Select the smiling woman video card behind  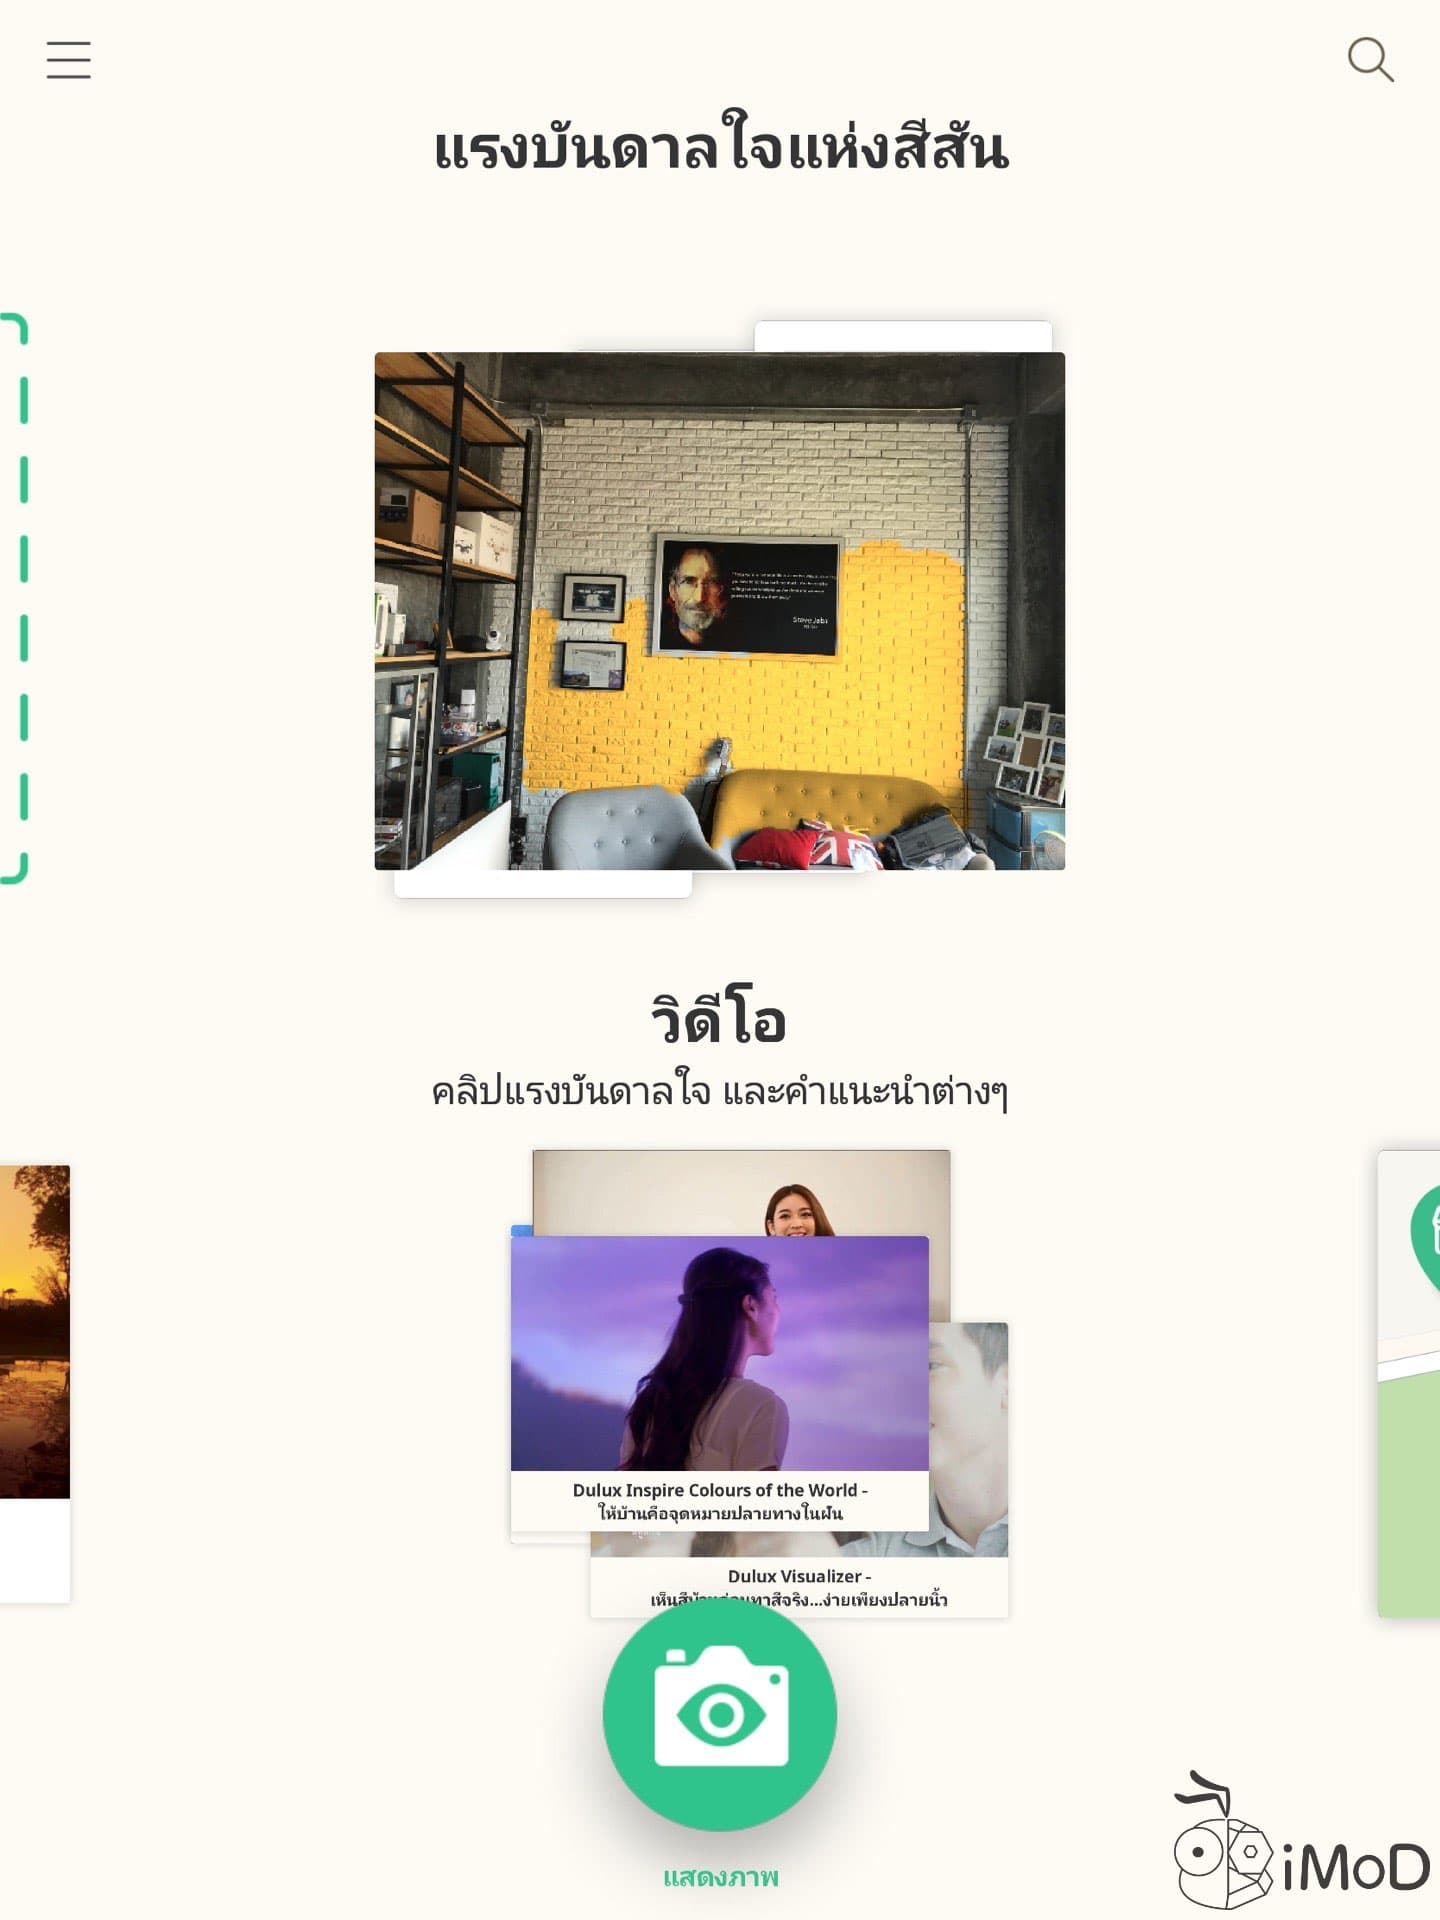coord(741,1193)
